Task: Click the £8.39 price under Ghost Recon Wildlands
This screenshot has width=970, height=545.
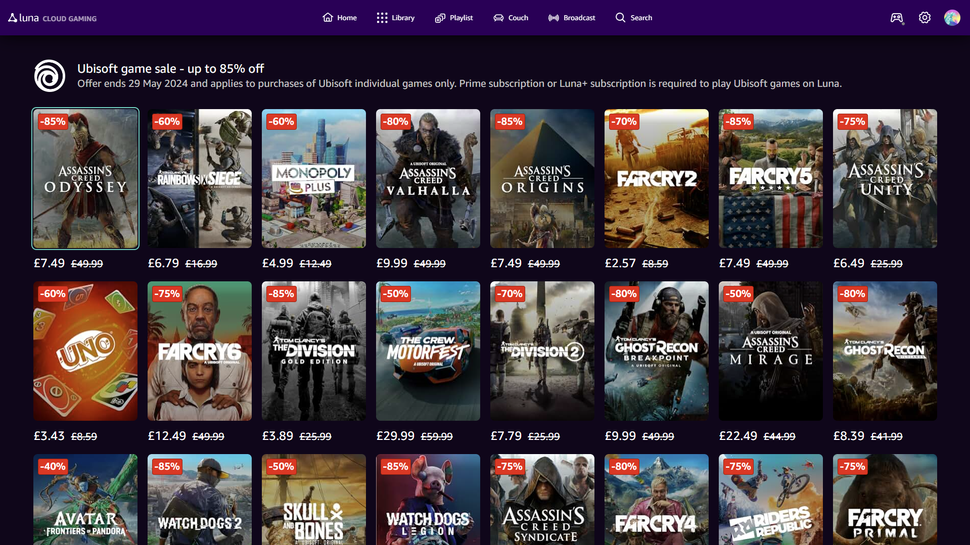Action: [849, 436]
